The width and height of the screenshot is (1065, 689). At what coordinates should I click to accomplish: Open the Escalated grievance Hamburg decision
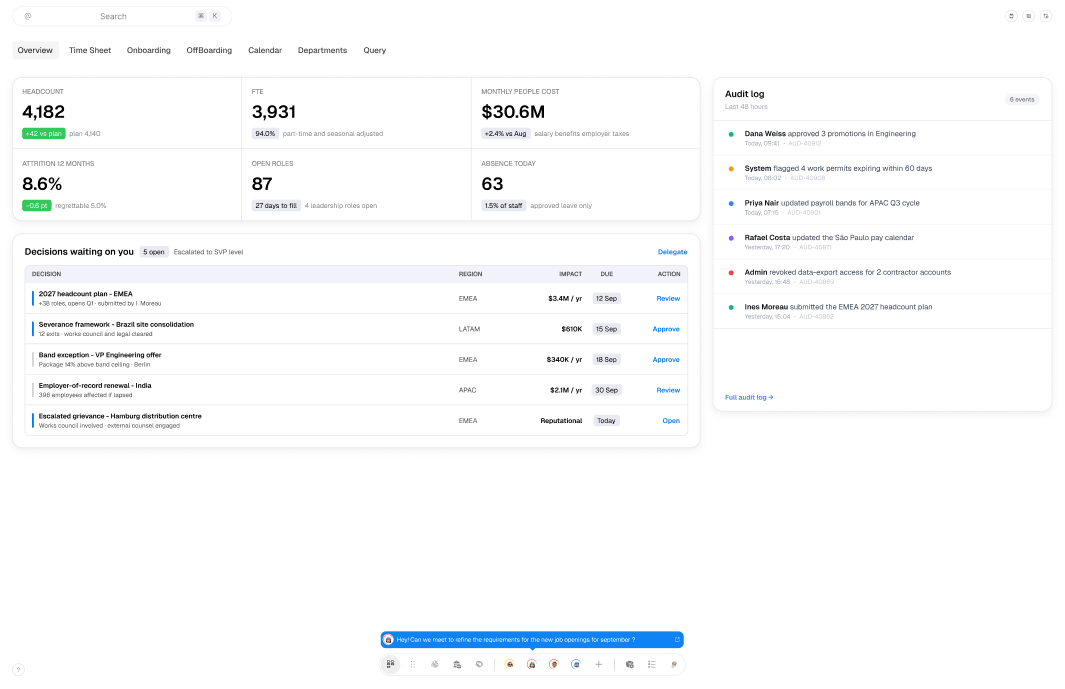[x=671, y=421]
